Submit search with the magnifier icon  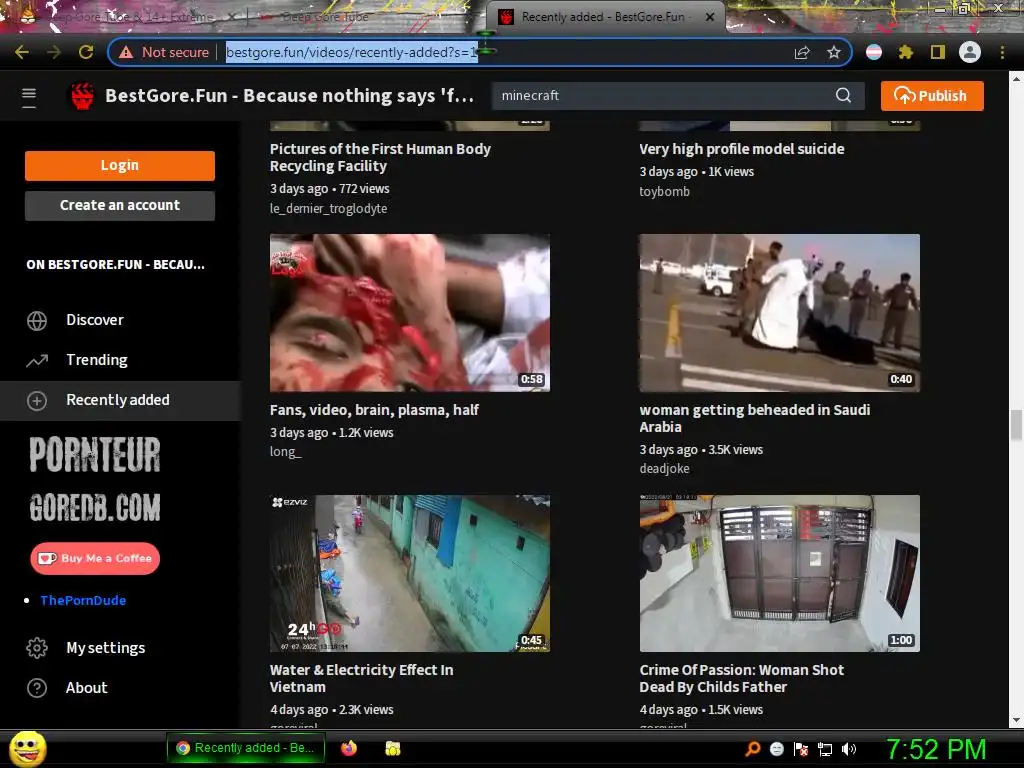point(843,96)
